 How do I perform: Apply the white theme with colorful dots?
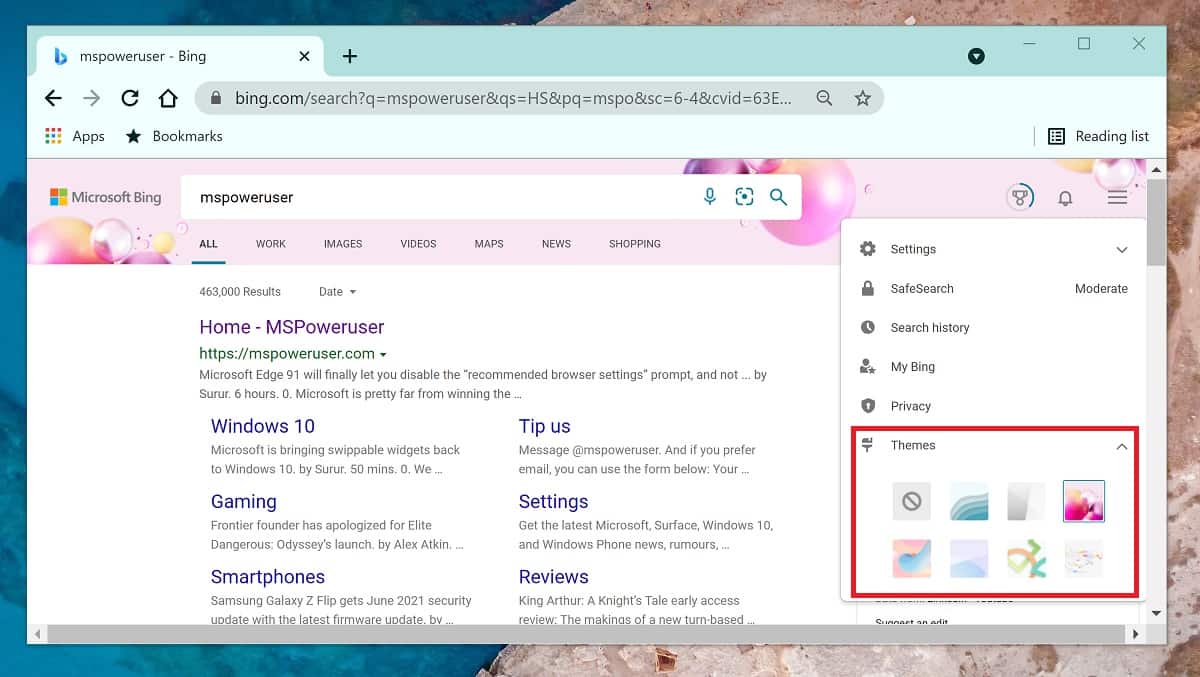coord(1084,559)
